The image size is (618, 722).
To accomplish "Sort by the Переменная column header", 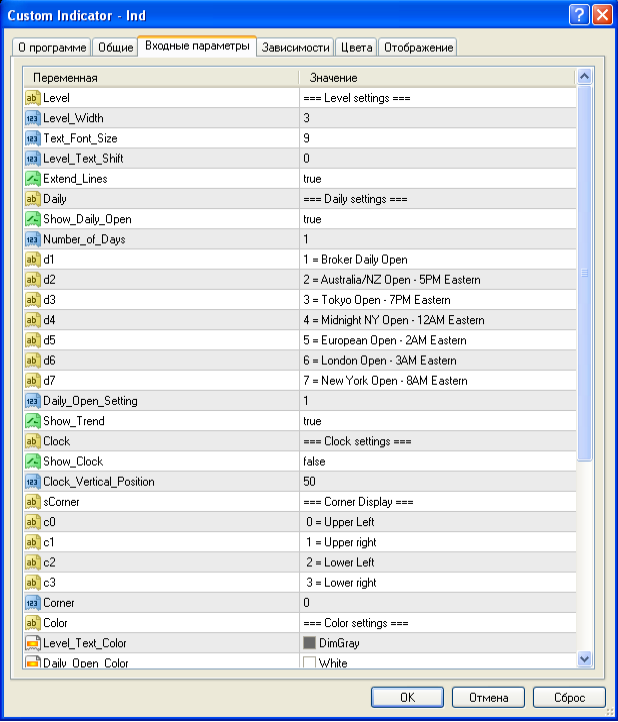I will pos(160,78).
